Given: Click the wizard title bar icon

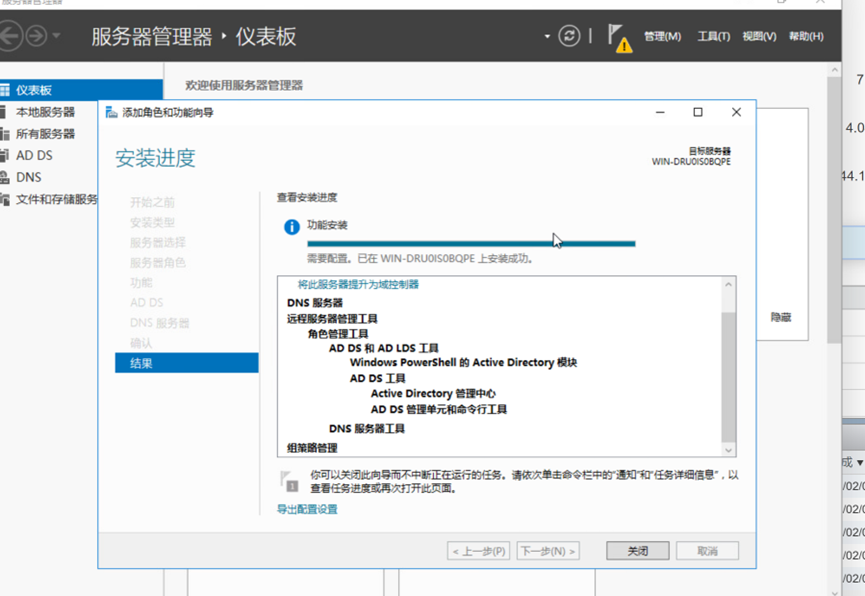Looking at the screenshot, I should click(111, 113).
